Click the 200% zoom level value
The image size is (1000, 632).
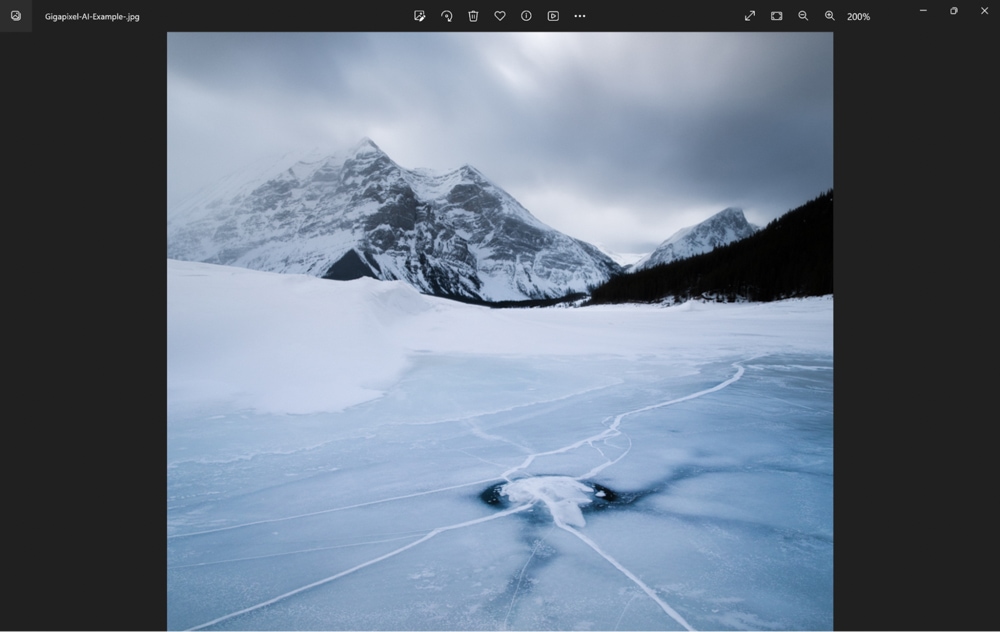click(858, 17)
